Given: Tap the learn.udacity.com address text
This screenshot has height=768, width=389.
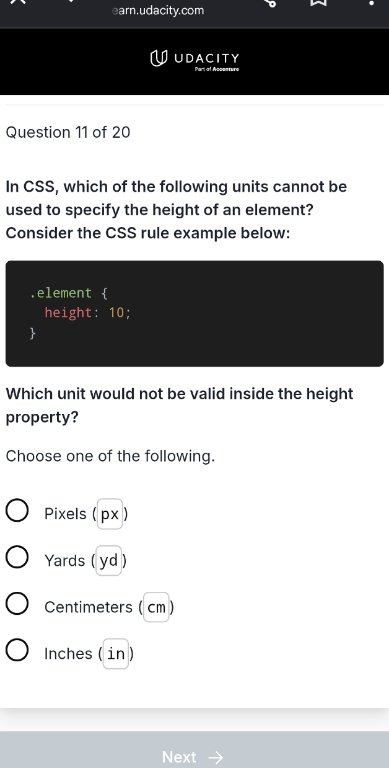Looking at the screenshot, I should [158, 10].
